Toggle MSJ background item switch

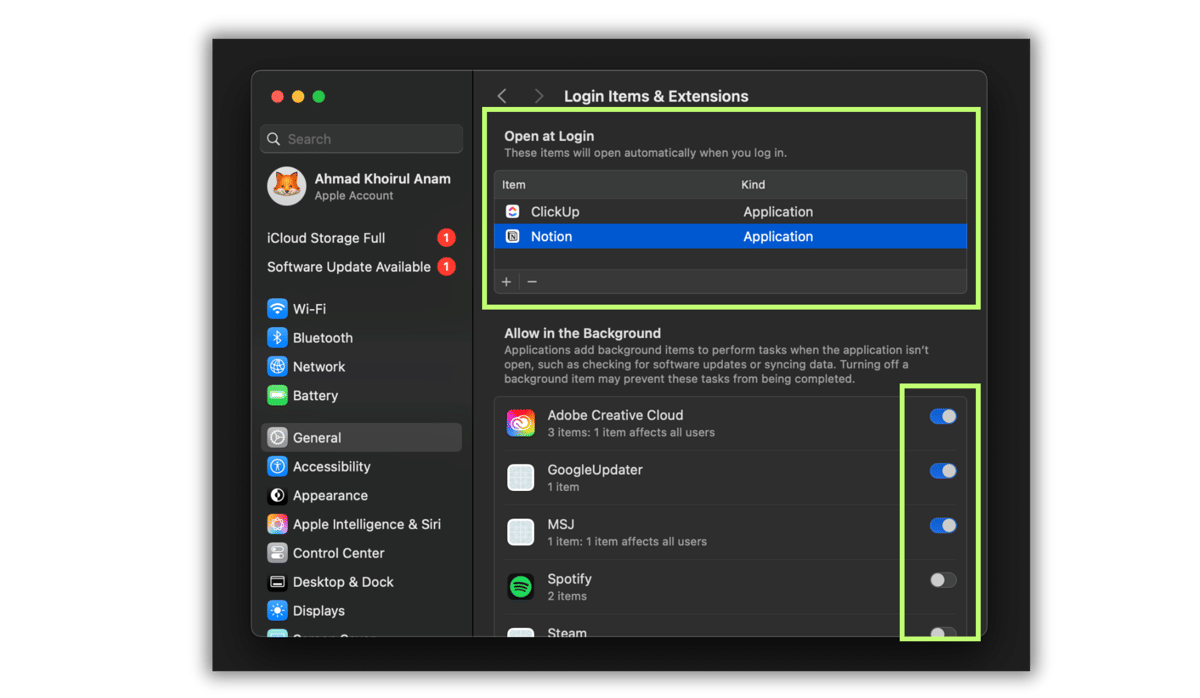[942, 525]
